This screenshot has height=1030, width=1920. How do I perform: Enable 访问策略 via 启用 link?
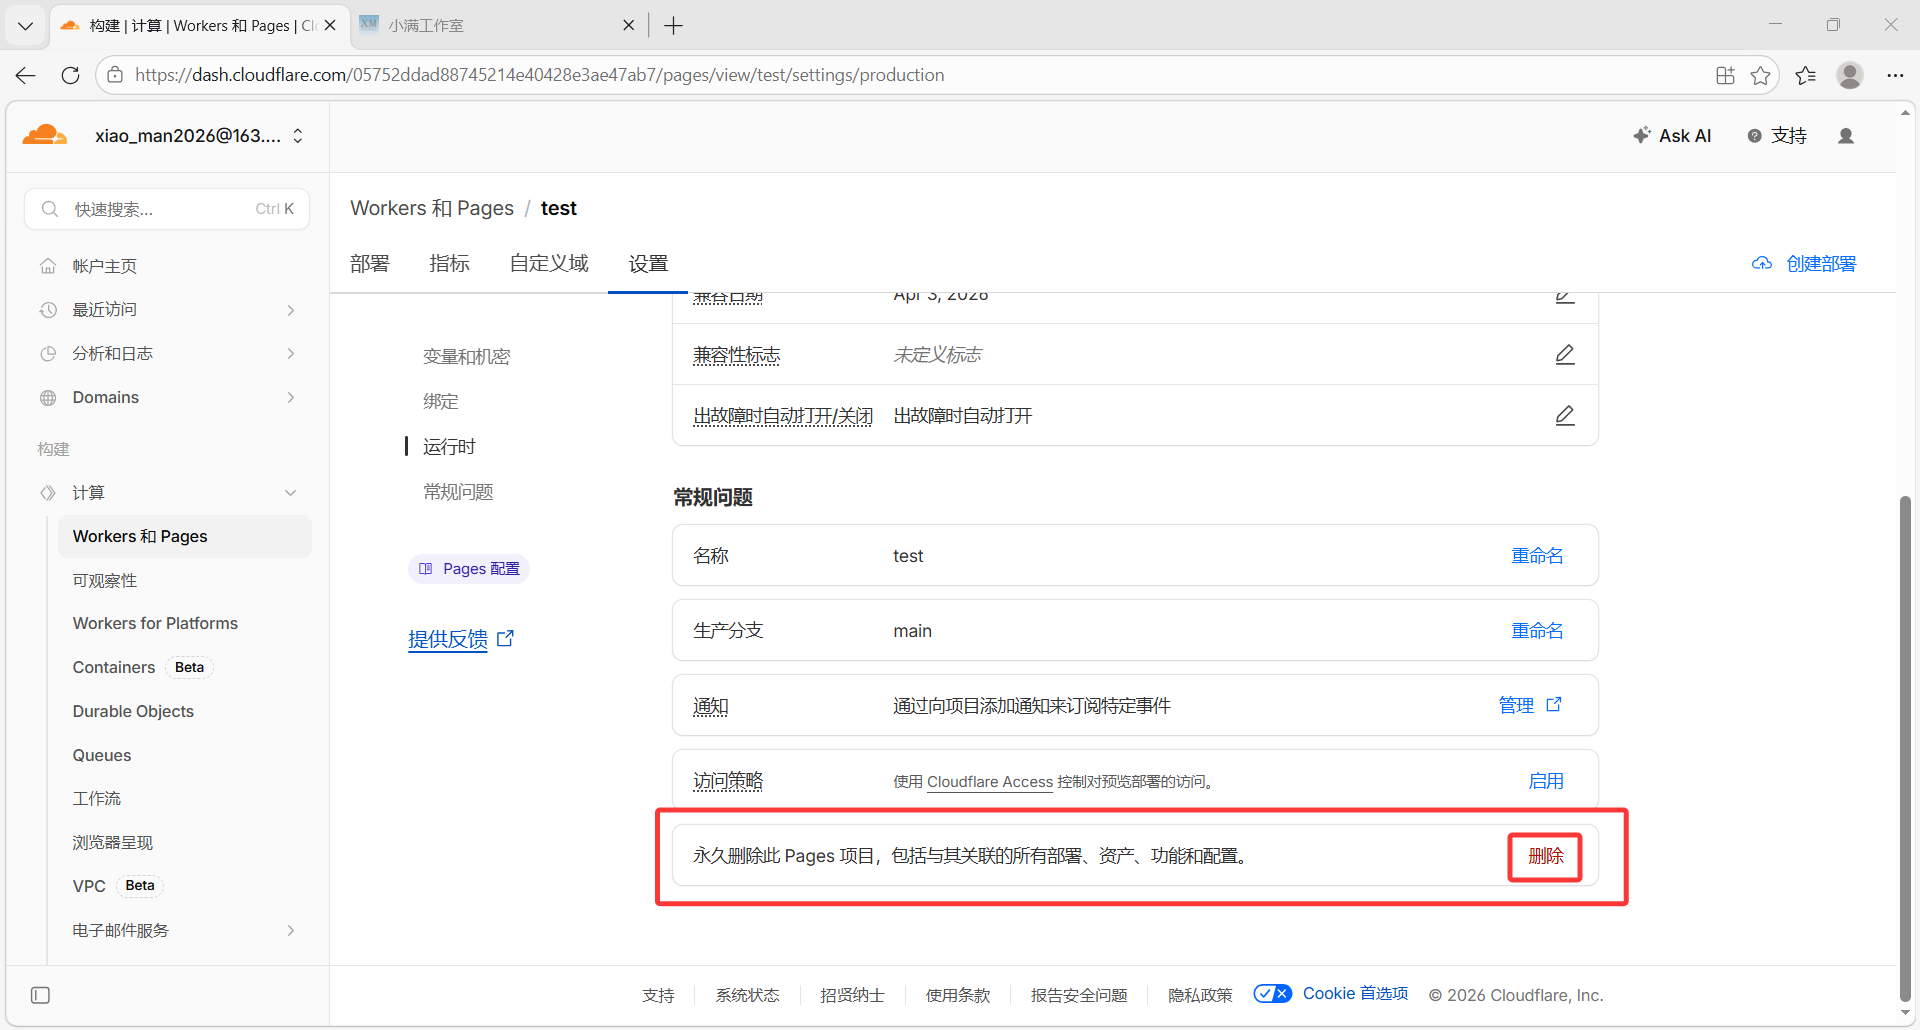[x=1545, y=781]
